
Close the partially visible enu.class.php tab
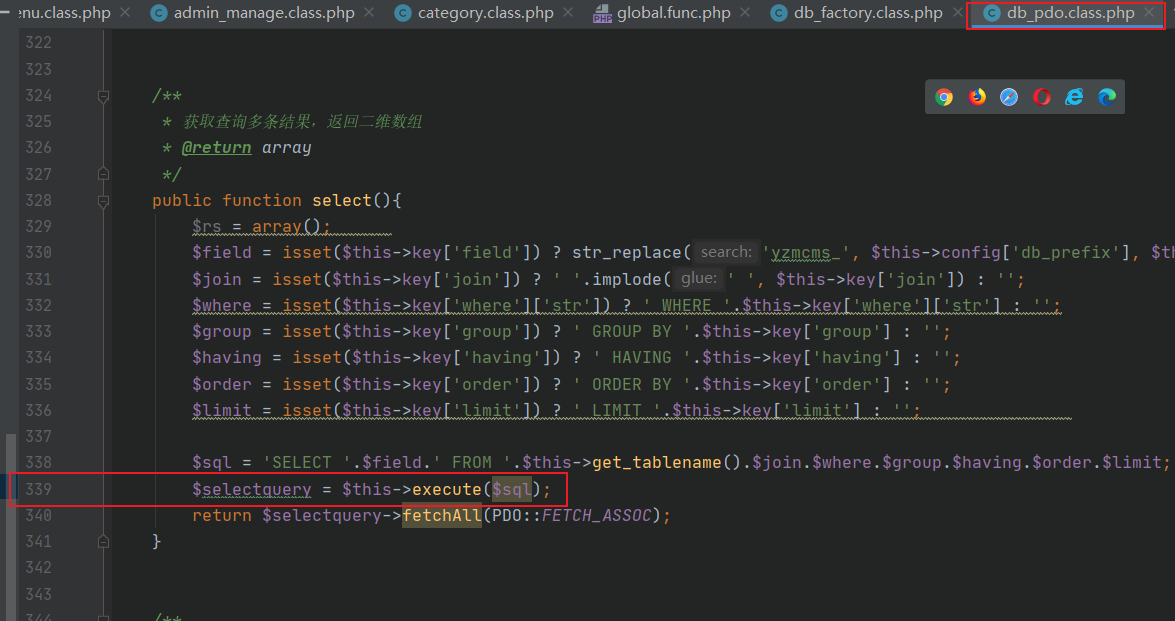125,13
